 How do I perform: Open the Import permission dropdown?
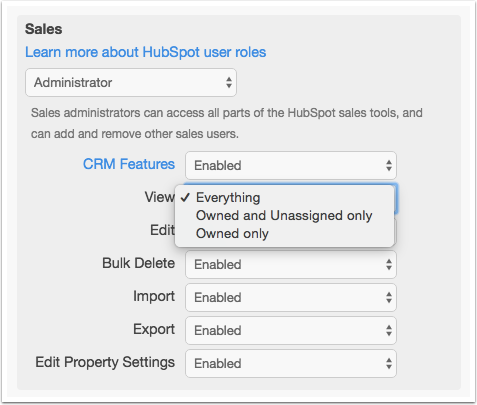click(291, 298)
